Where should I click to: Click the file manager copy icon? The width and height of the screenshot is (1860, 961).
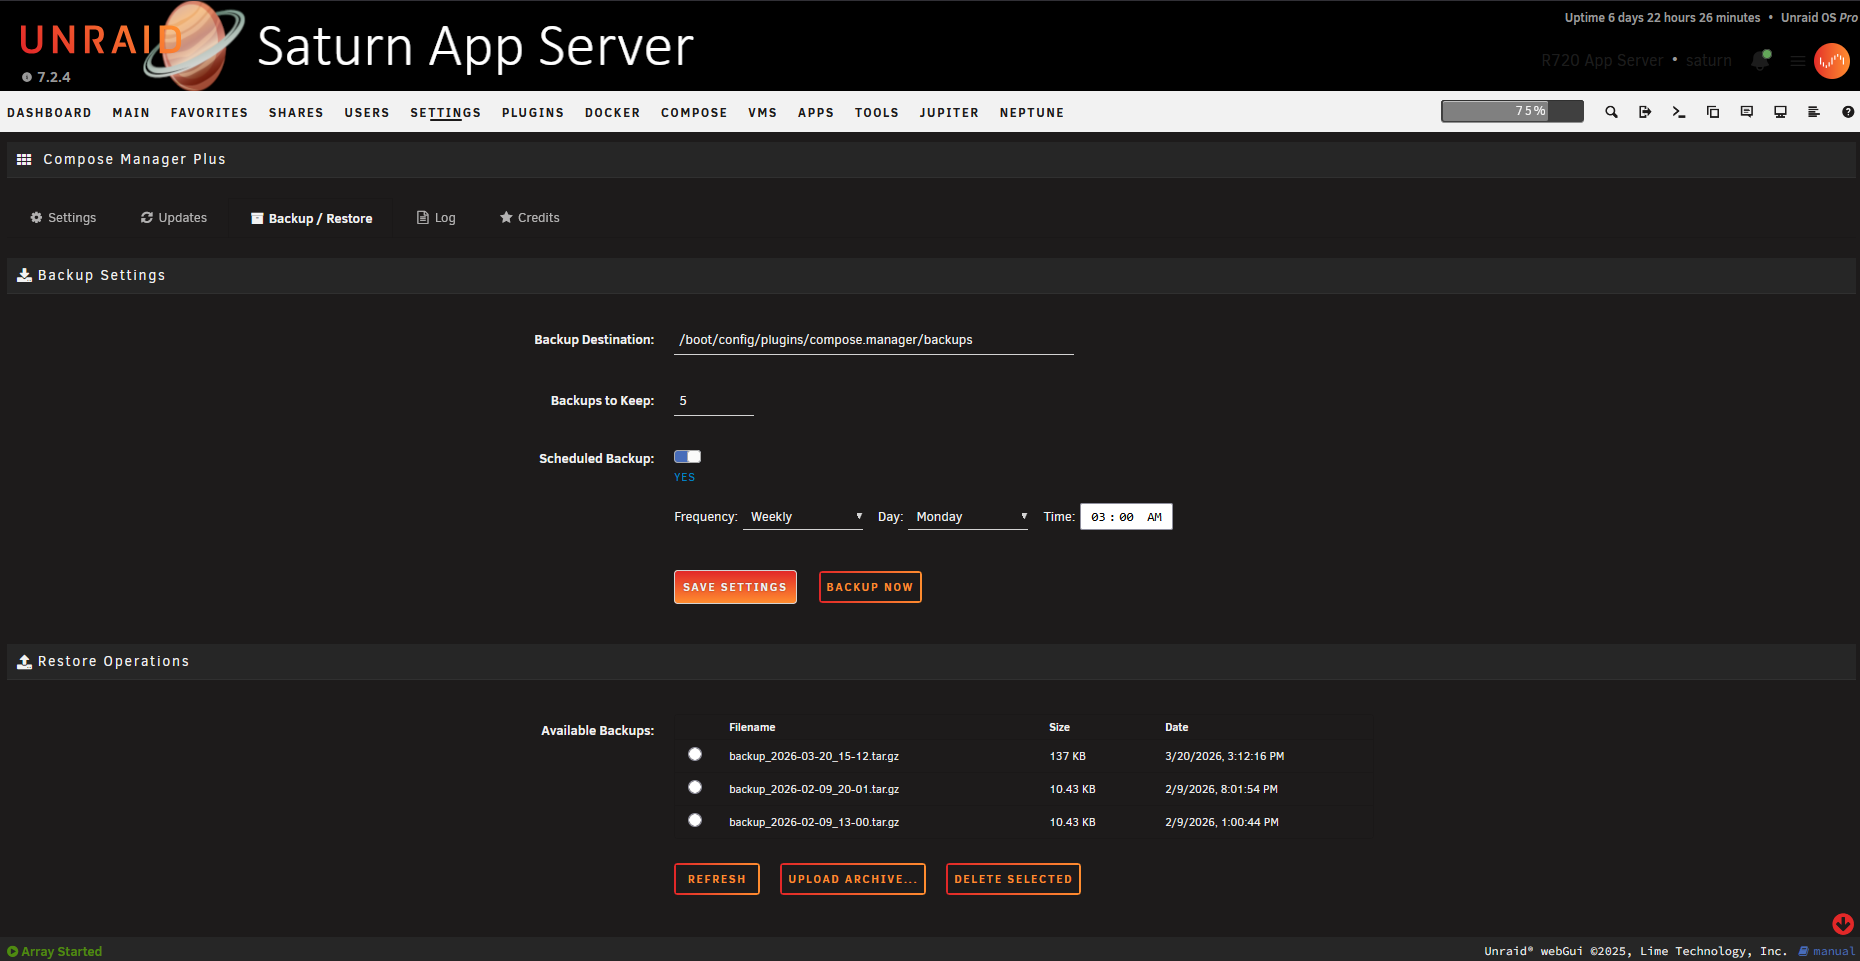pos(1713,112)
